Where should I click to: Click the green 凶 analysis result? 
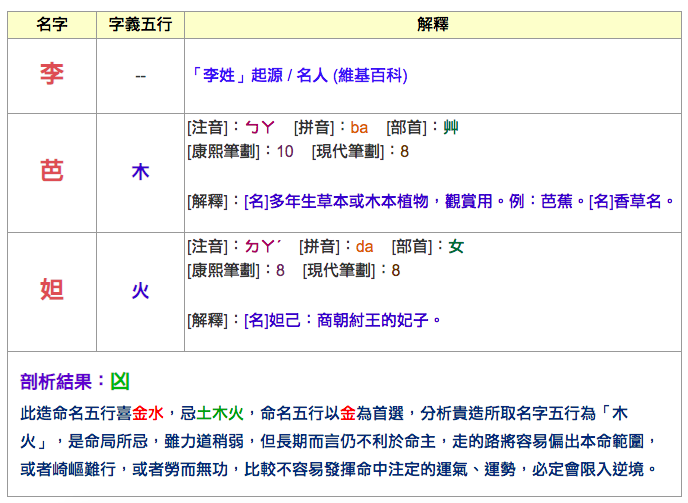coord(119,381)
